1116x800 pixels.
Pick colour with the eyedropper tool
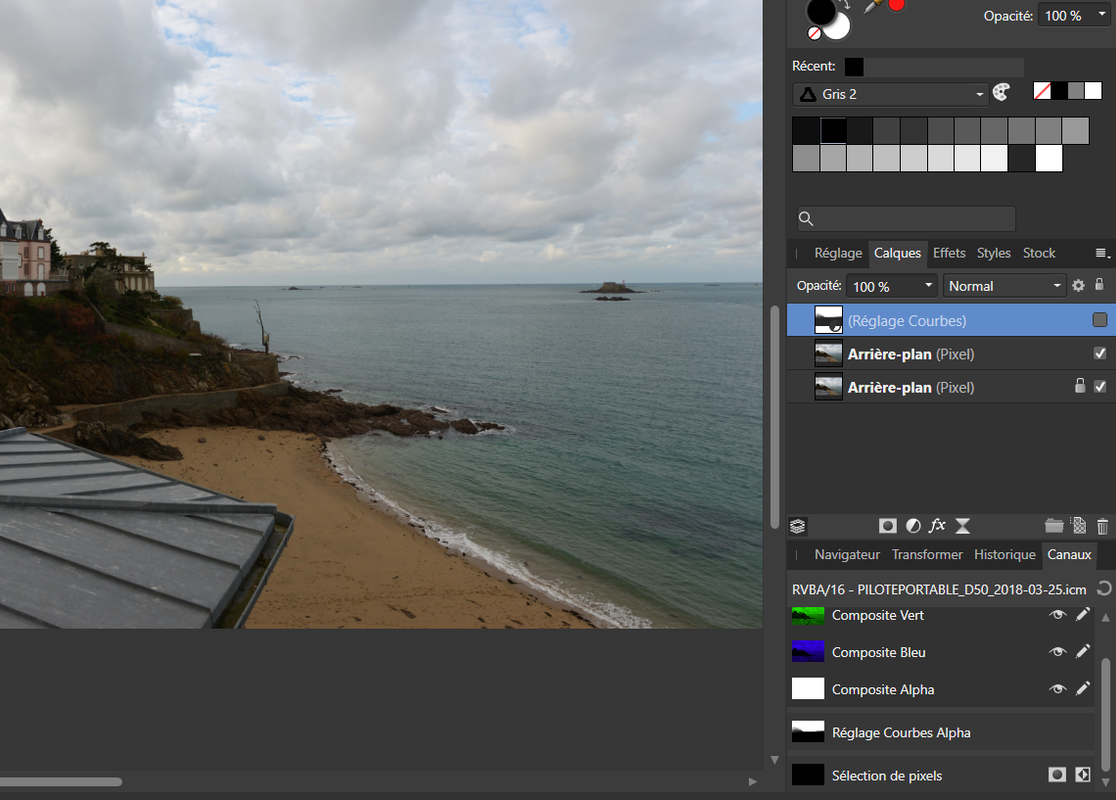(873, 6)
